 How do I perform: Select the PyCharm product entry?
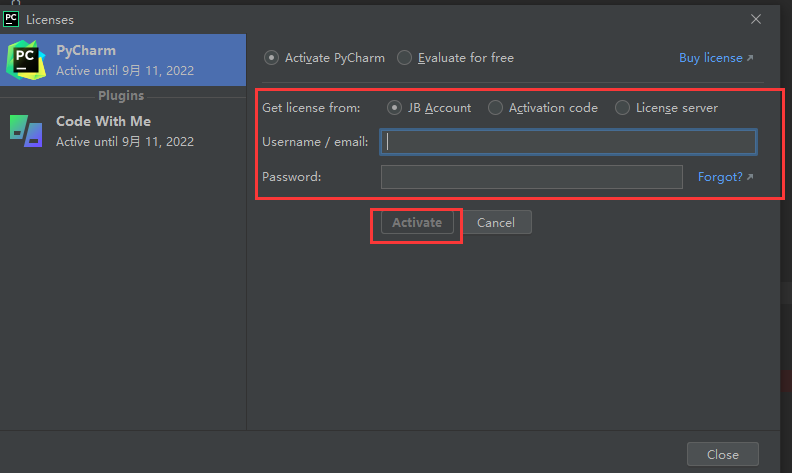(123, 60)
